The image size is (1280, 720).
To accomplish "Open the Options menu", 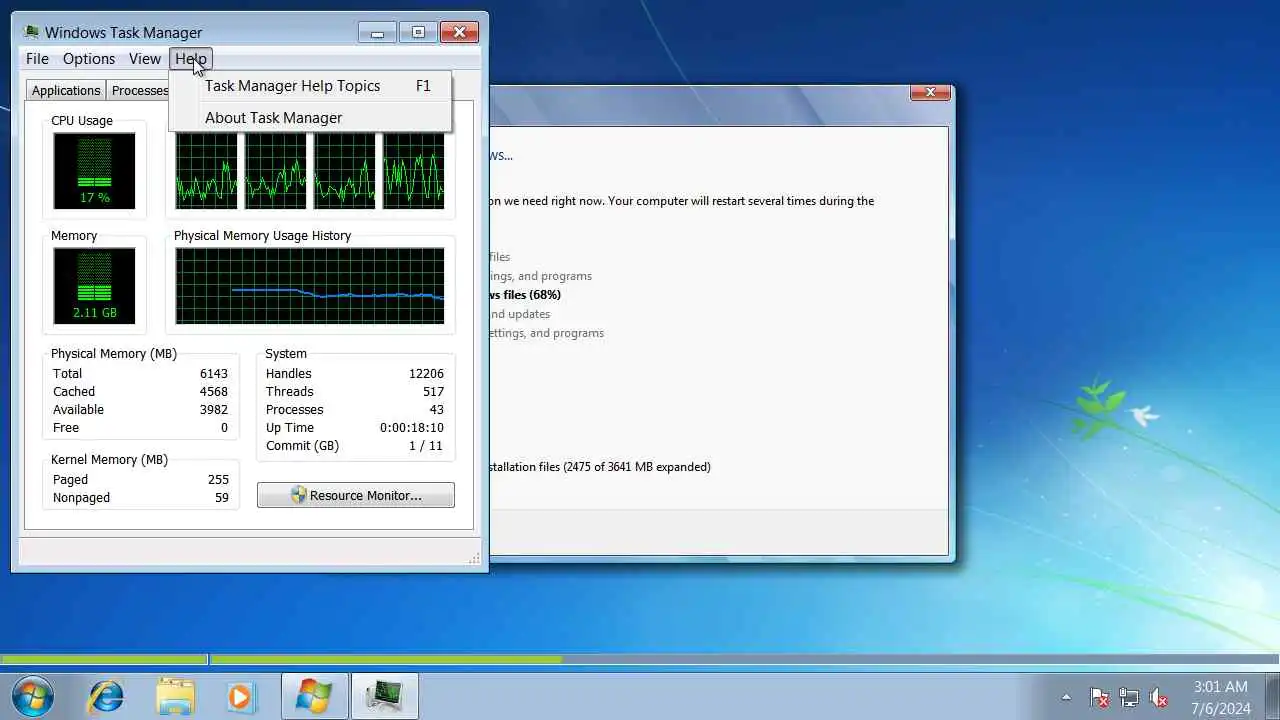I will point(89,59).
